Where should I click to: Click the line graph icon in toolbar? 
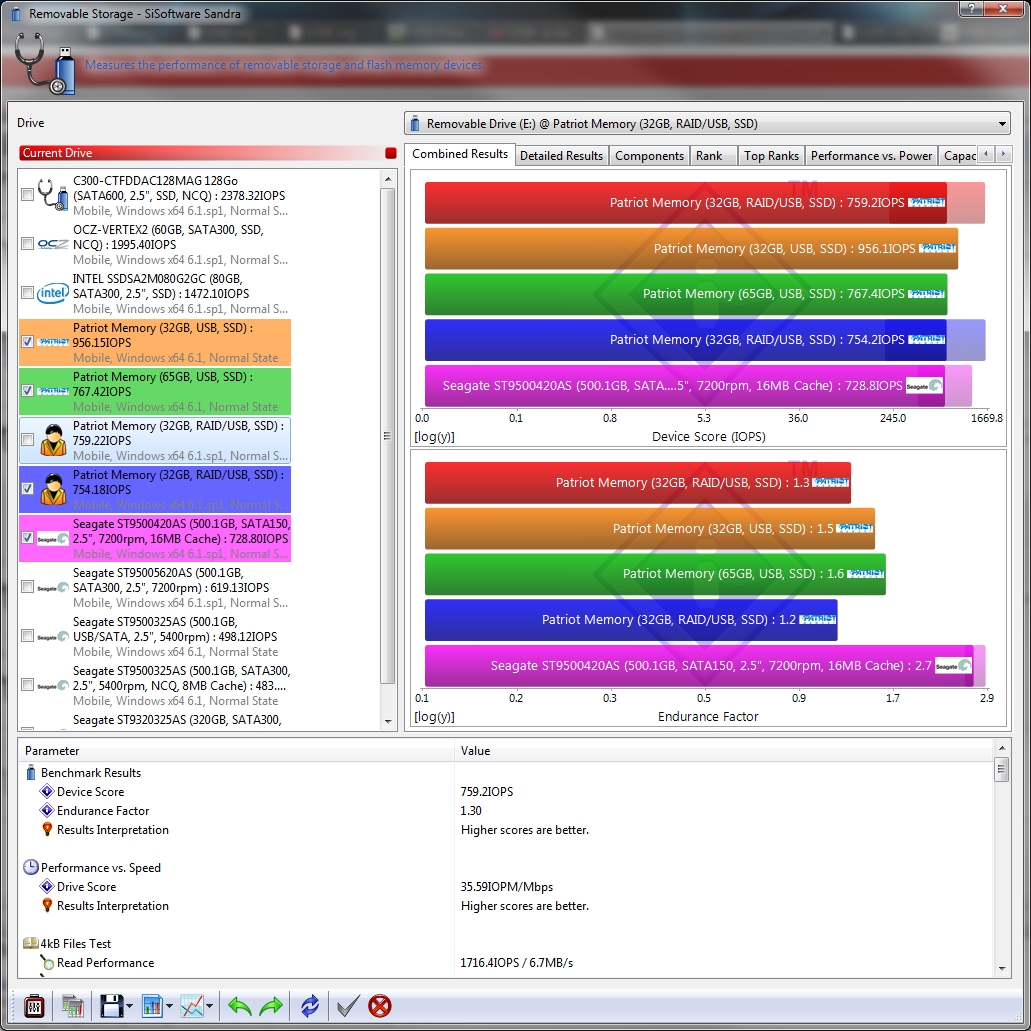coord(192,1006)
